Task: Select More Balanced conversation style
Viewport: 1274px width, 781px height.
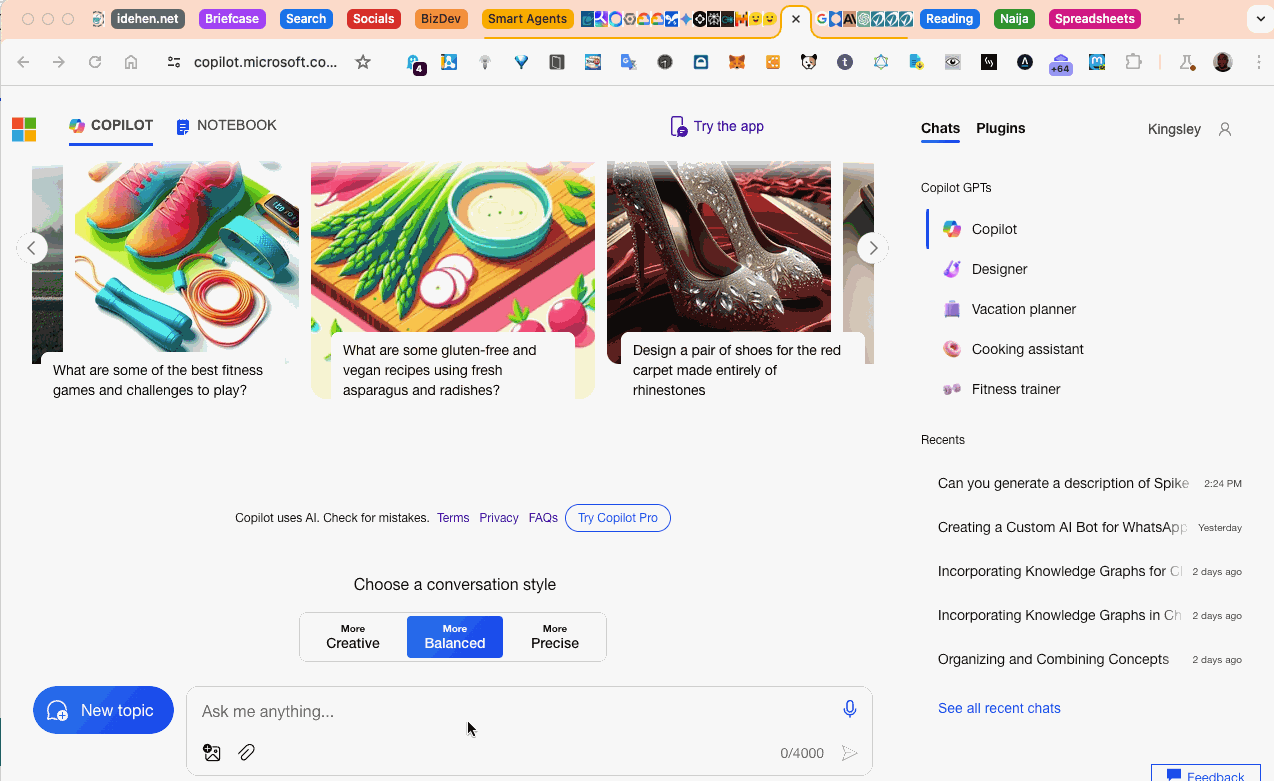Action: click(x=455, y=637)
